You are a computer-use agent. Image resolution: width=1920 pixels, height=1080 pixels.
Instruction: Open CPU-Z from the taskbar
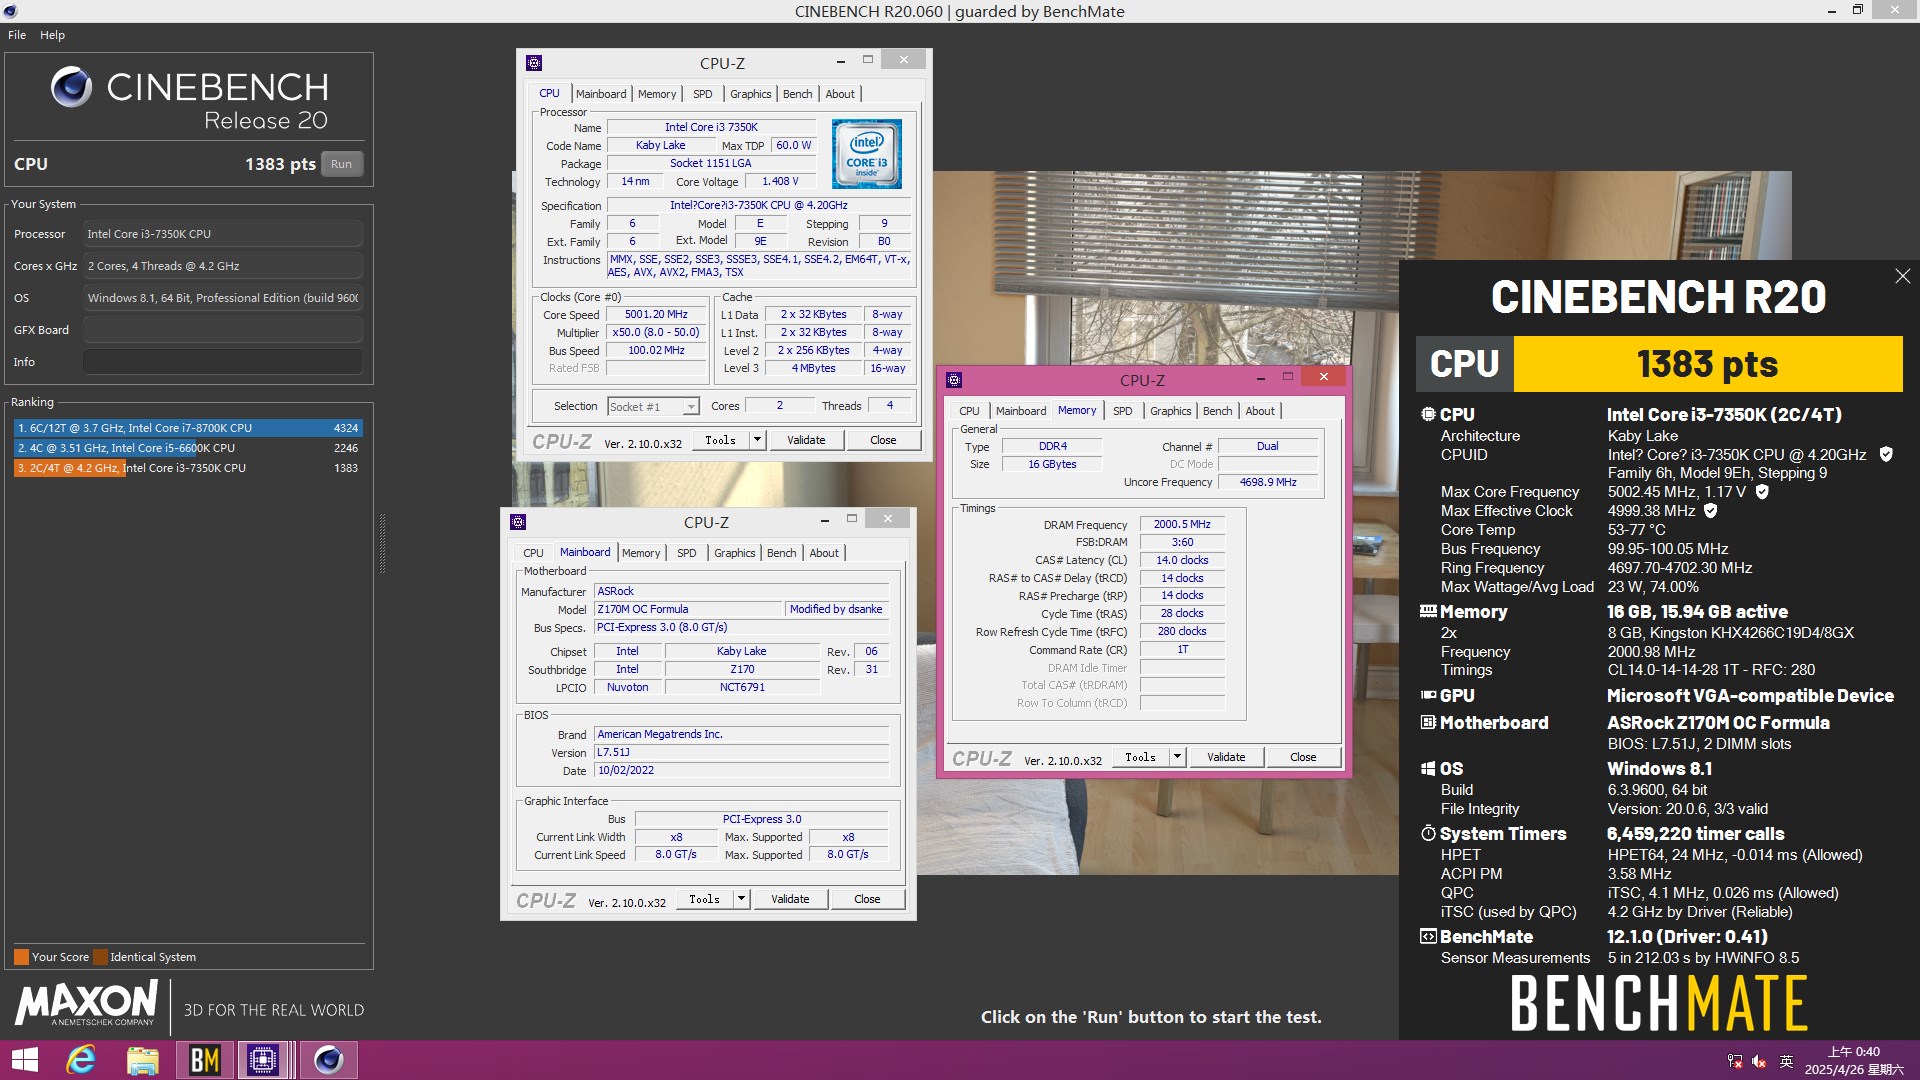tap(263, 1060)
